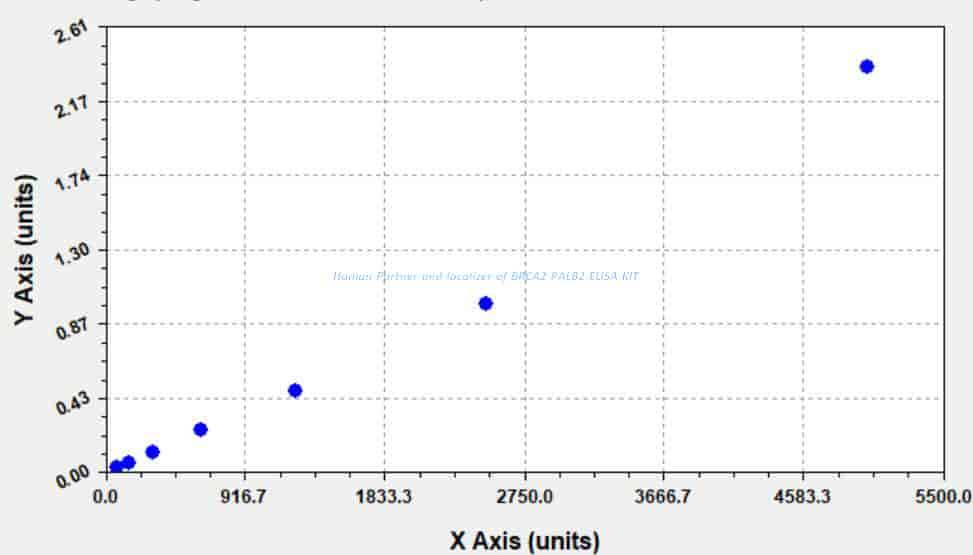This screenshot has width=973, height=555.
Task: Click the x-axis label '0.0'
Action: (105, 497)
